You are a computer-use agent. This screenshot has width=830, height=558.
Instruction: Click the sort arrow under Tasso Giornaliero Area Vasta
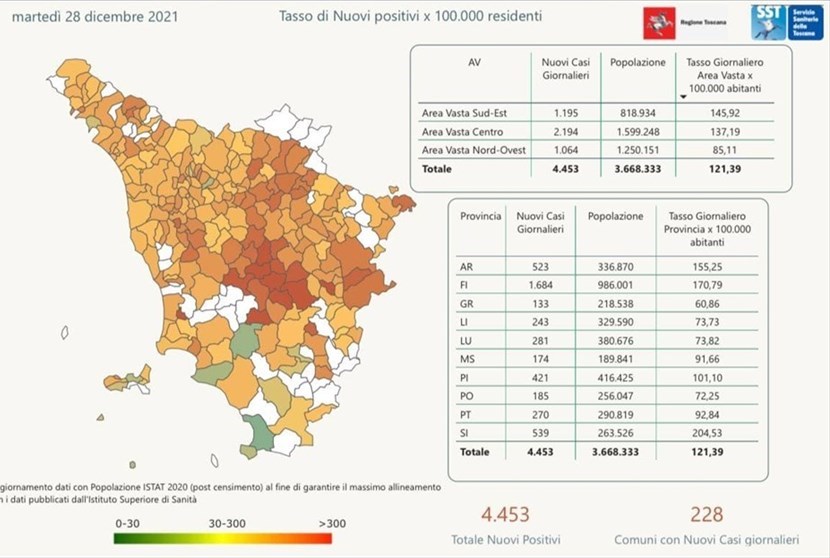coord(682,97)
